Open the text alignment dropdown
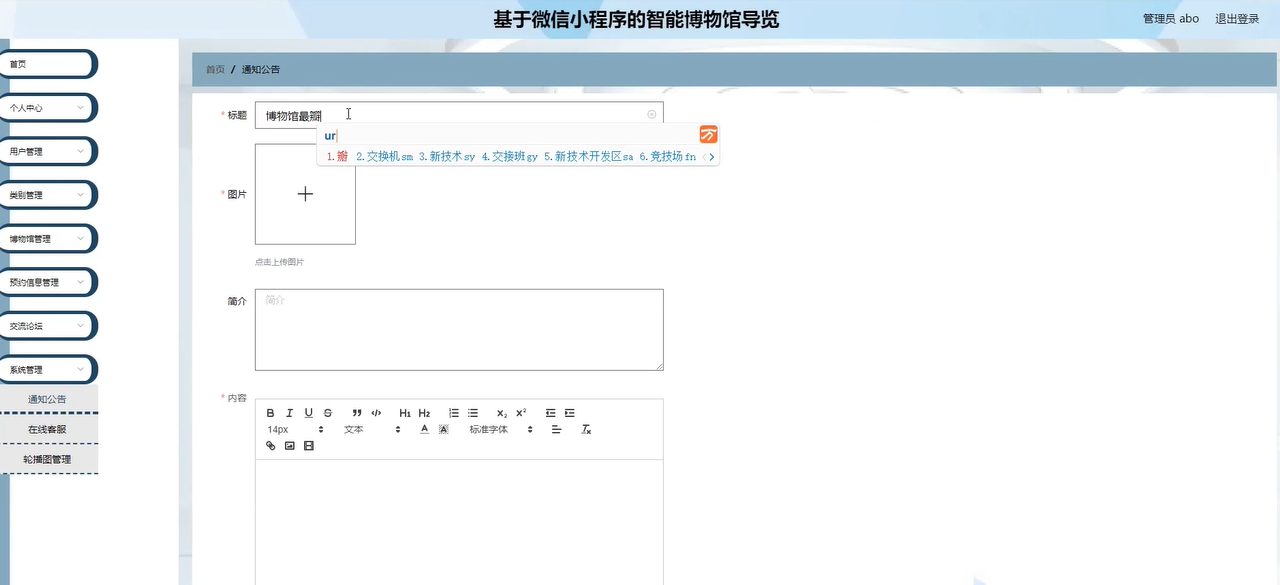This screenshot has width=1280, height=585. pyautogui.click(x=557, y=429)
